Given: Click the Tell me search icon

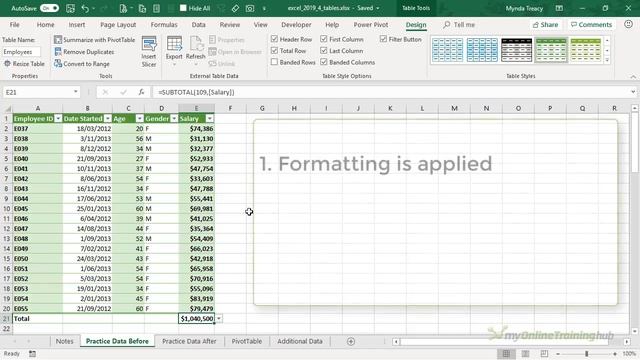Looking at the screenshot, I should (x=447, y=24).
